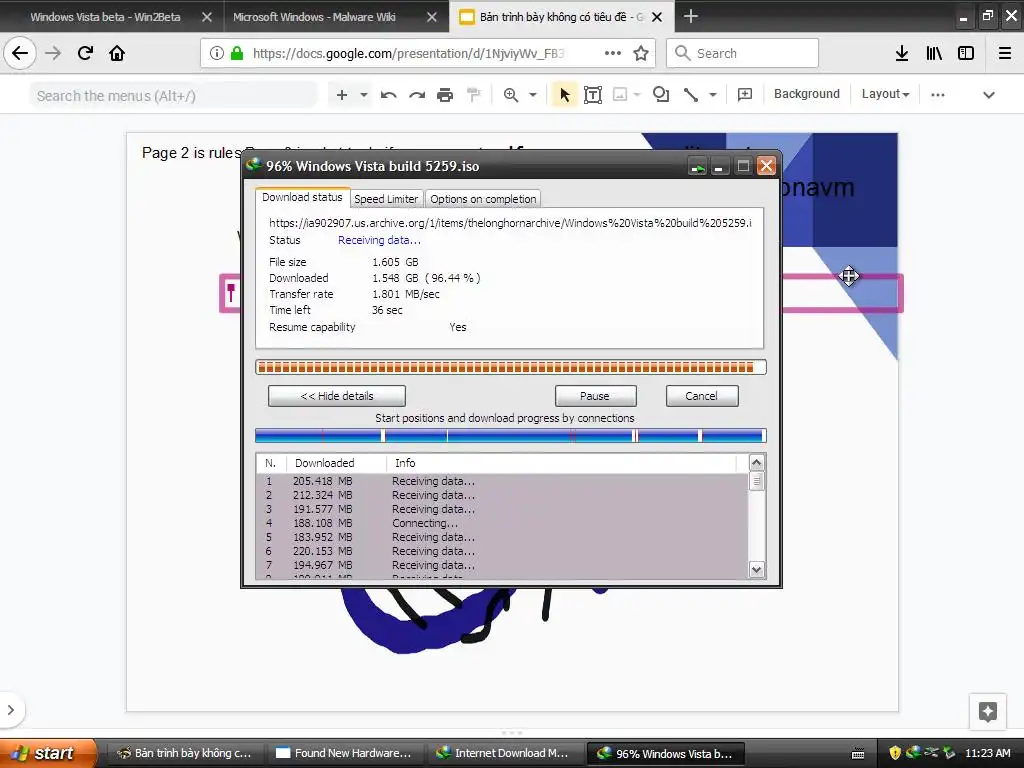Expand the insert image dropdown arrow
The height and width of the screenshot is (768, 1024).
637,95
